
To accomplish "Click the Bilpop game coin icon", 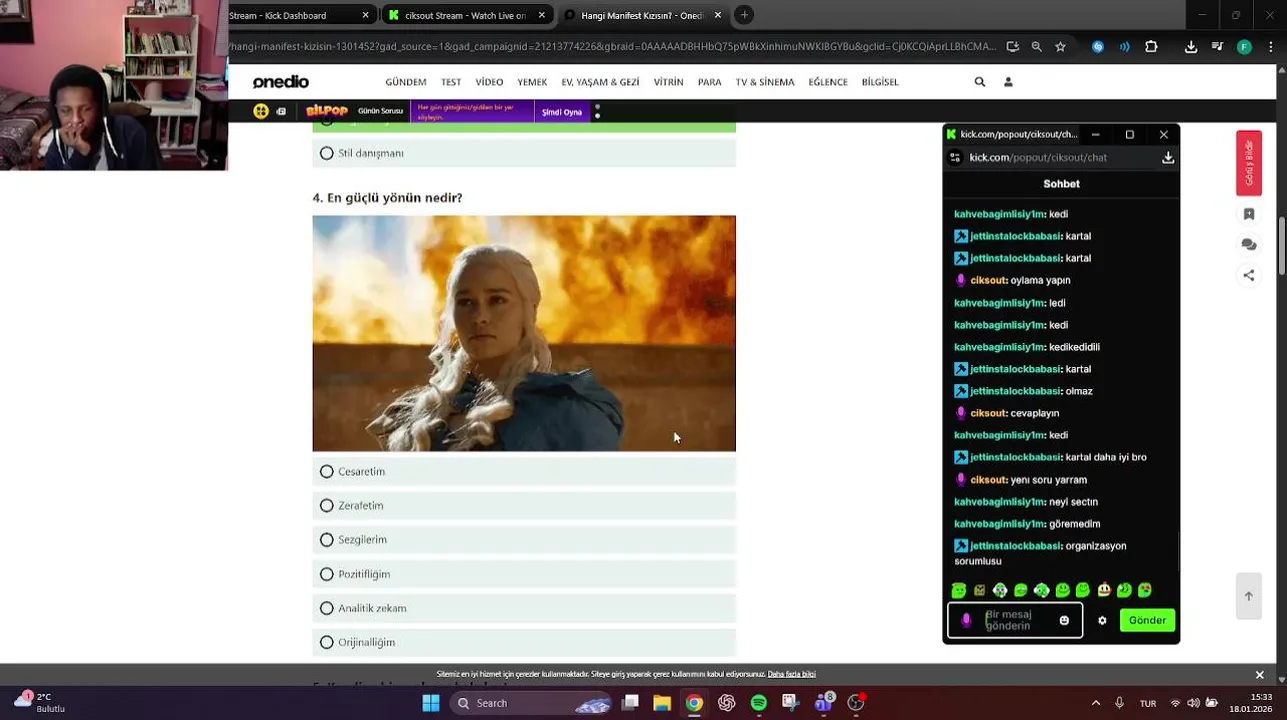I will (261, 111).
